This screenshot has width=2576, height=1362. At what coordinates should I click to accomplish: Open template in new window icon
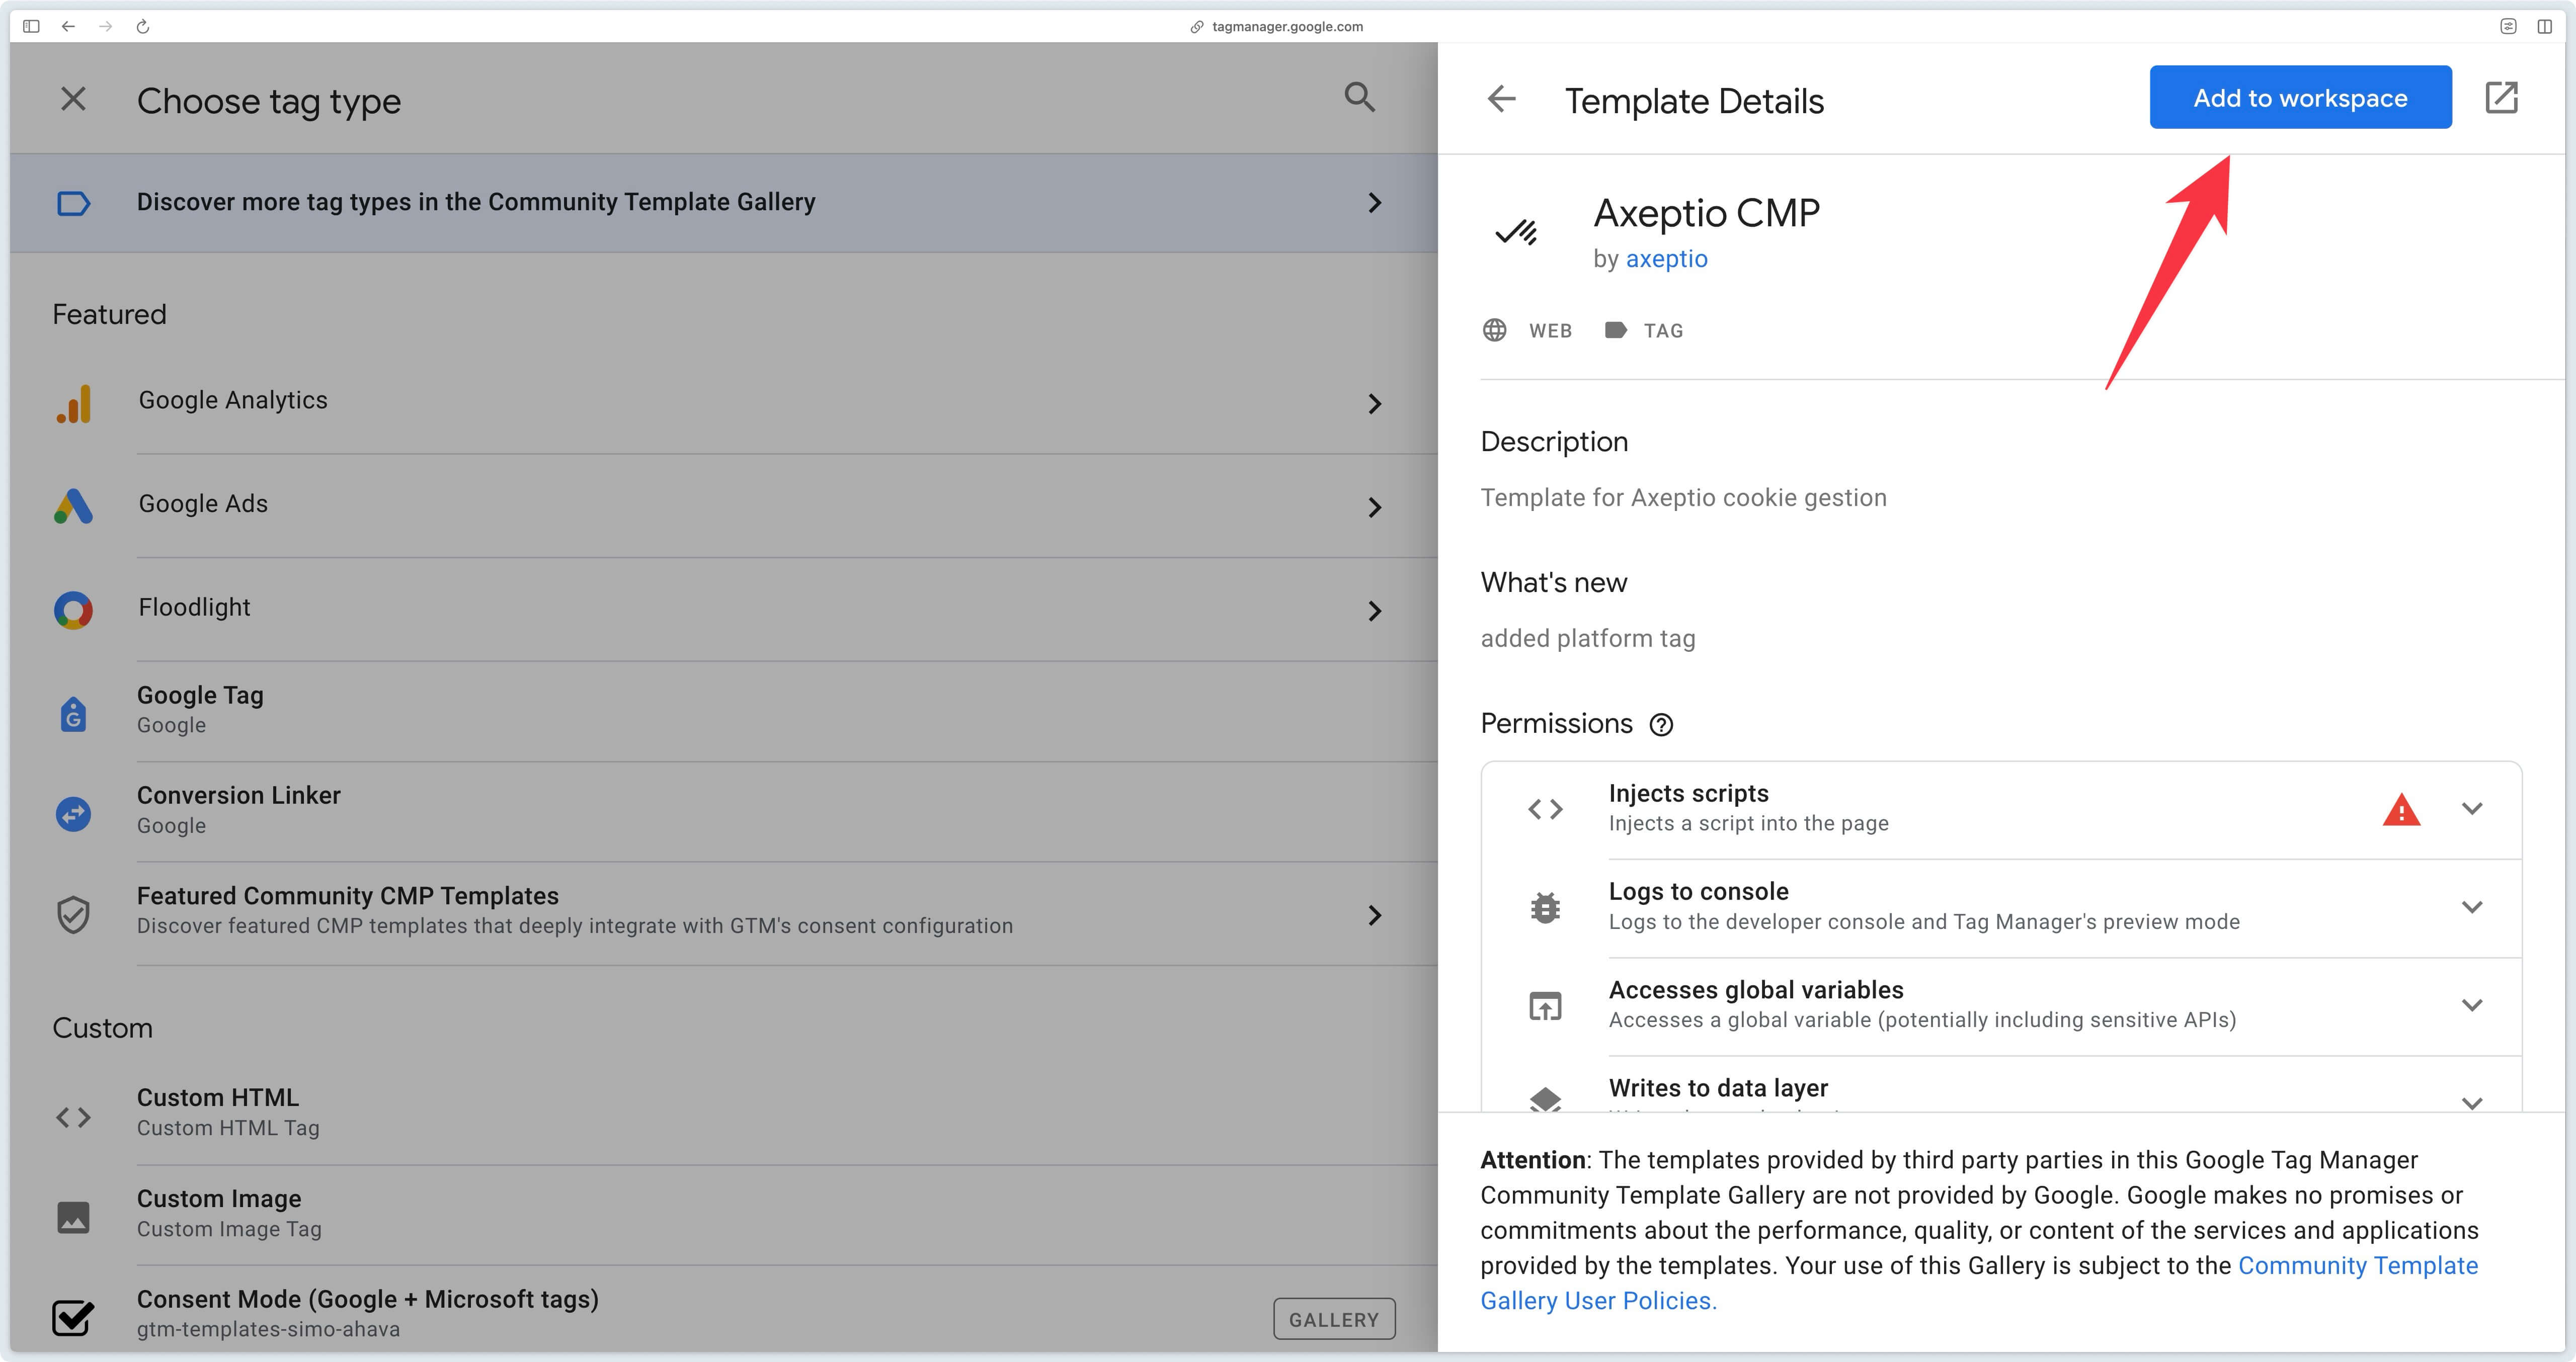coord(2501,97)
